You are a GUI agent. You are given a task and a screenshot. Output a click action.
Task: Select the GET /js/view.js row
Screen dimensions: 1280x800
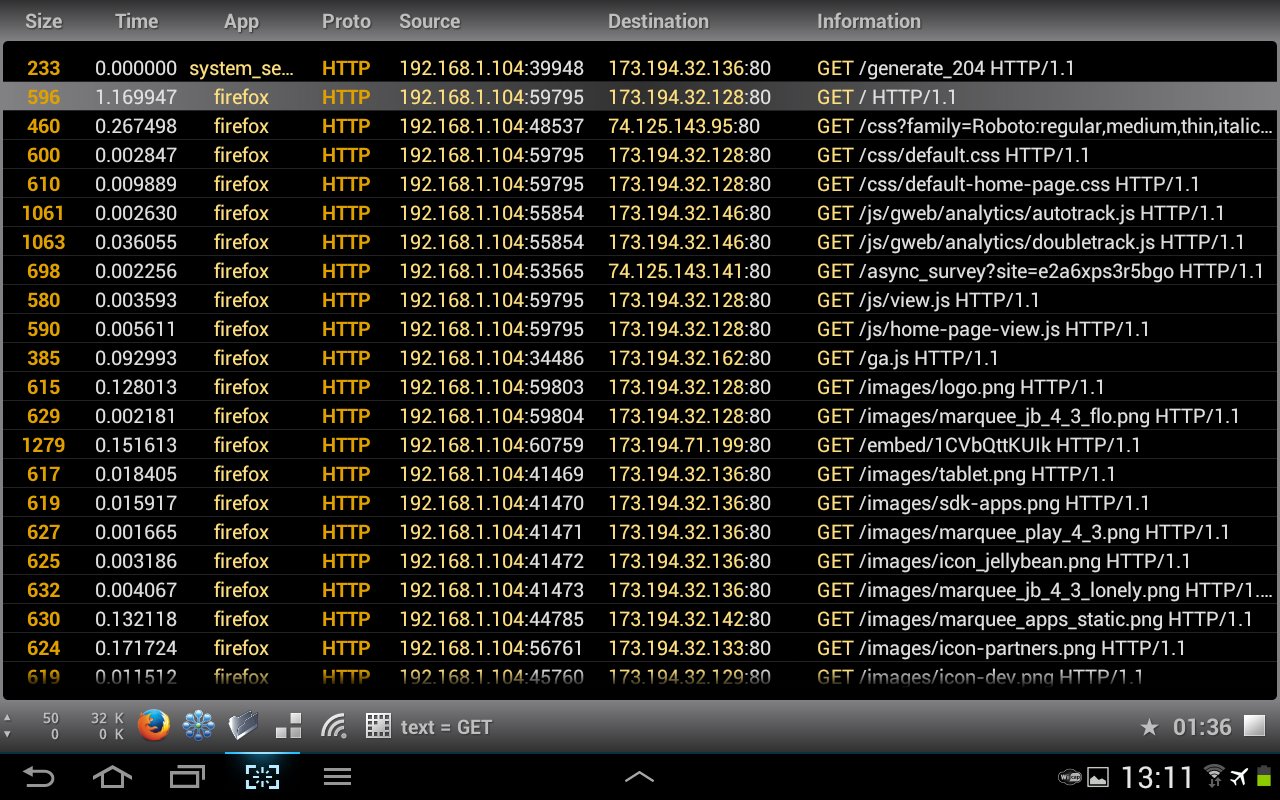tap(640, 300)
